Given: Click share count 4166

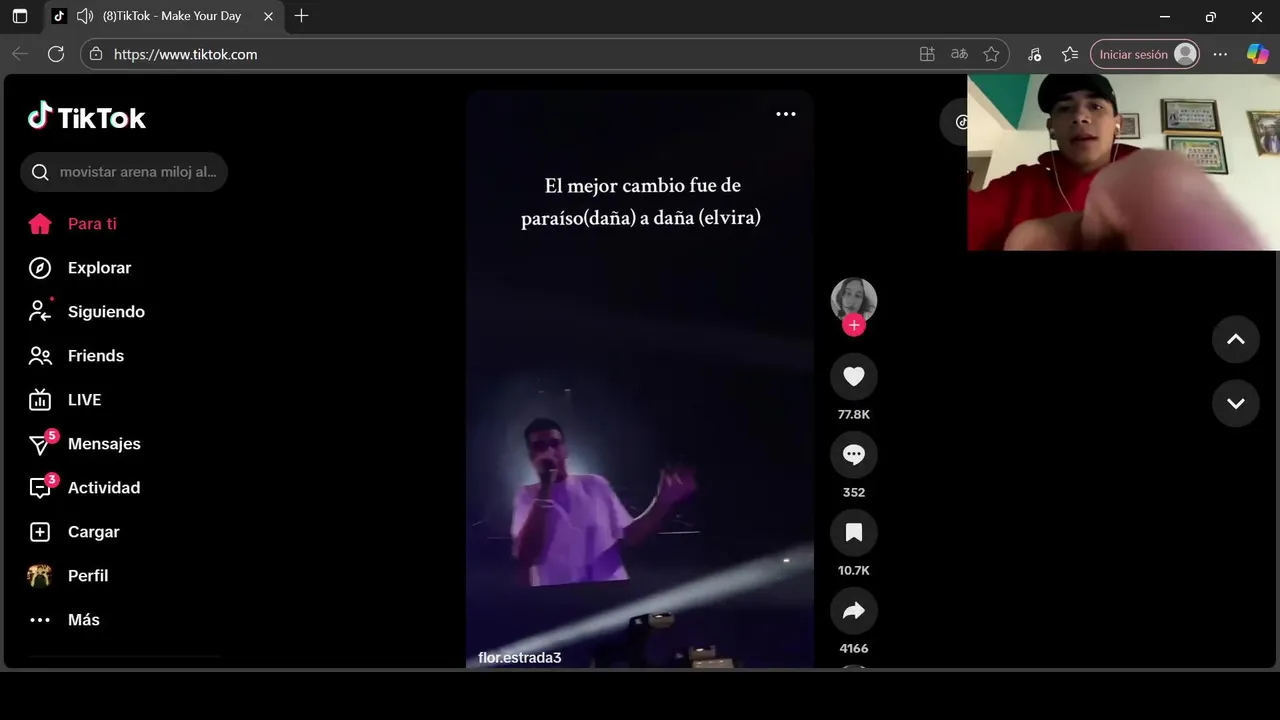Looking at the screenshot, I should coord(854,648).
